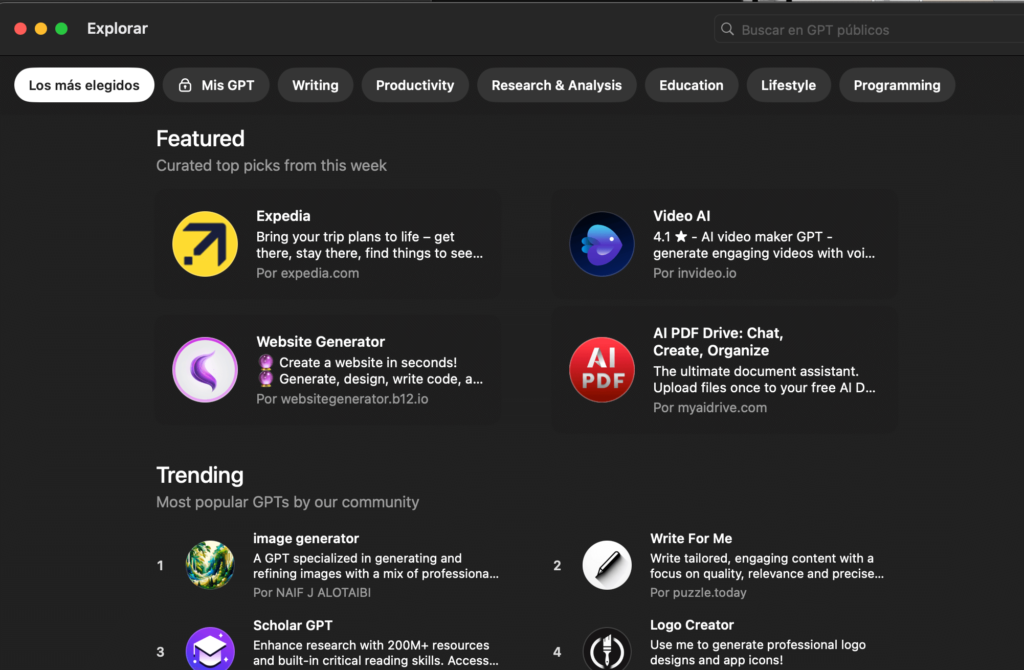Switch to the Lifestyle category
The width and height of the screenshot is (1024, 670).
[788, 85]
